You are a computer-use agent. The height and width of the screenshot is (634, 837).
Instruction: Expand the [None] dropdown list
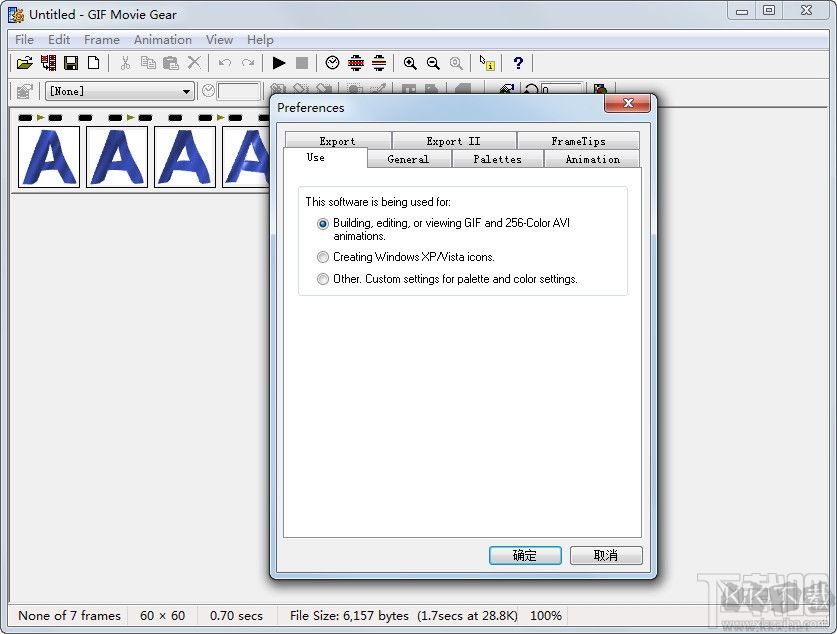coord(186,91)
